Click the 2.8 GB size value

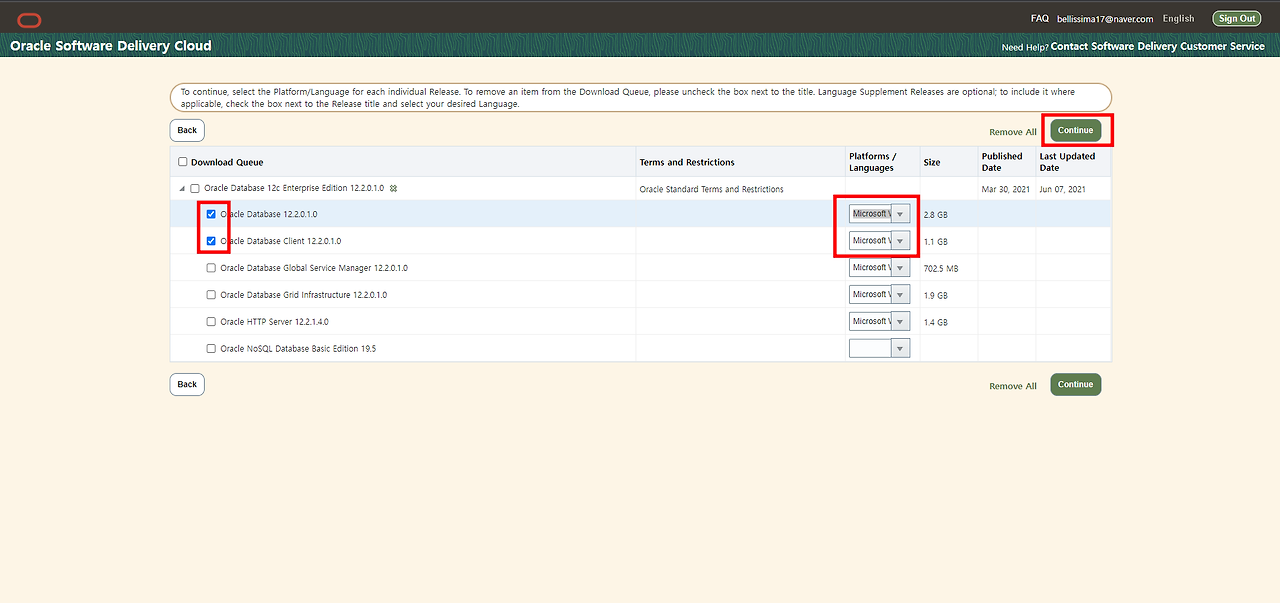(935, 215)
